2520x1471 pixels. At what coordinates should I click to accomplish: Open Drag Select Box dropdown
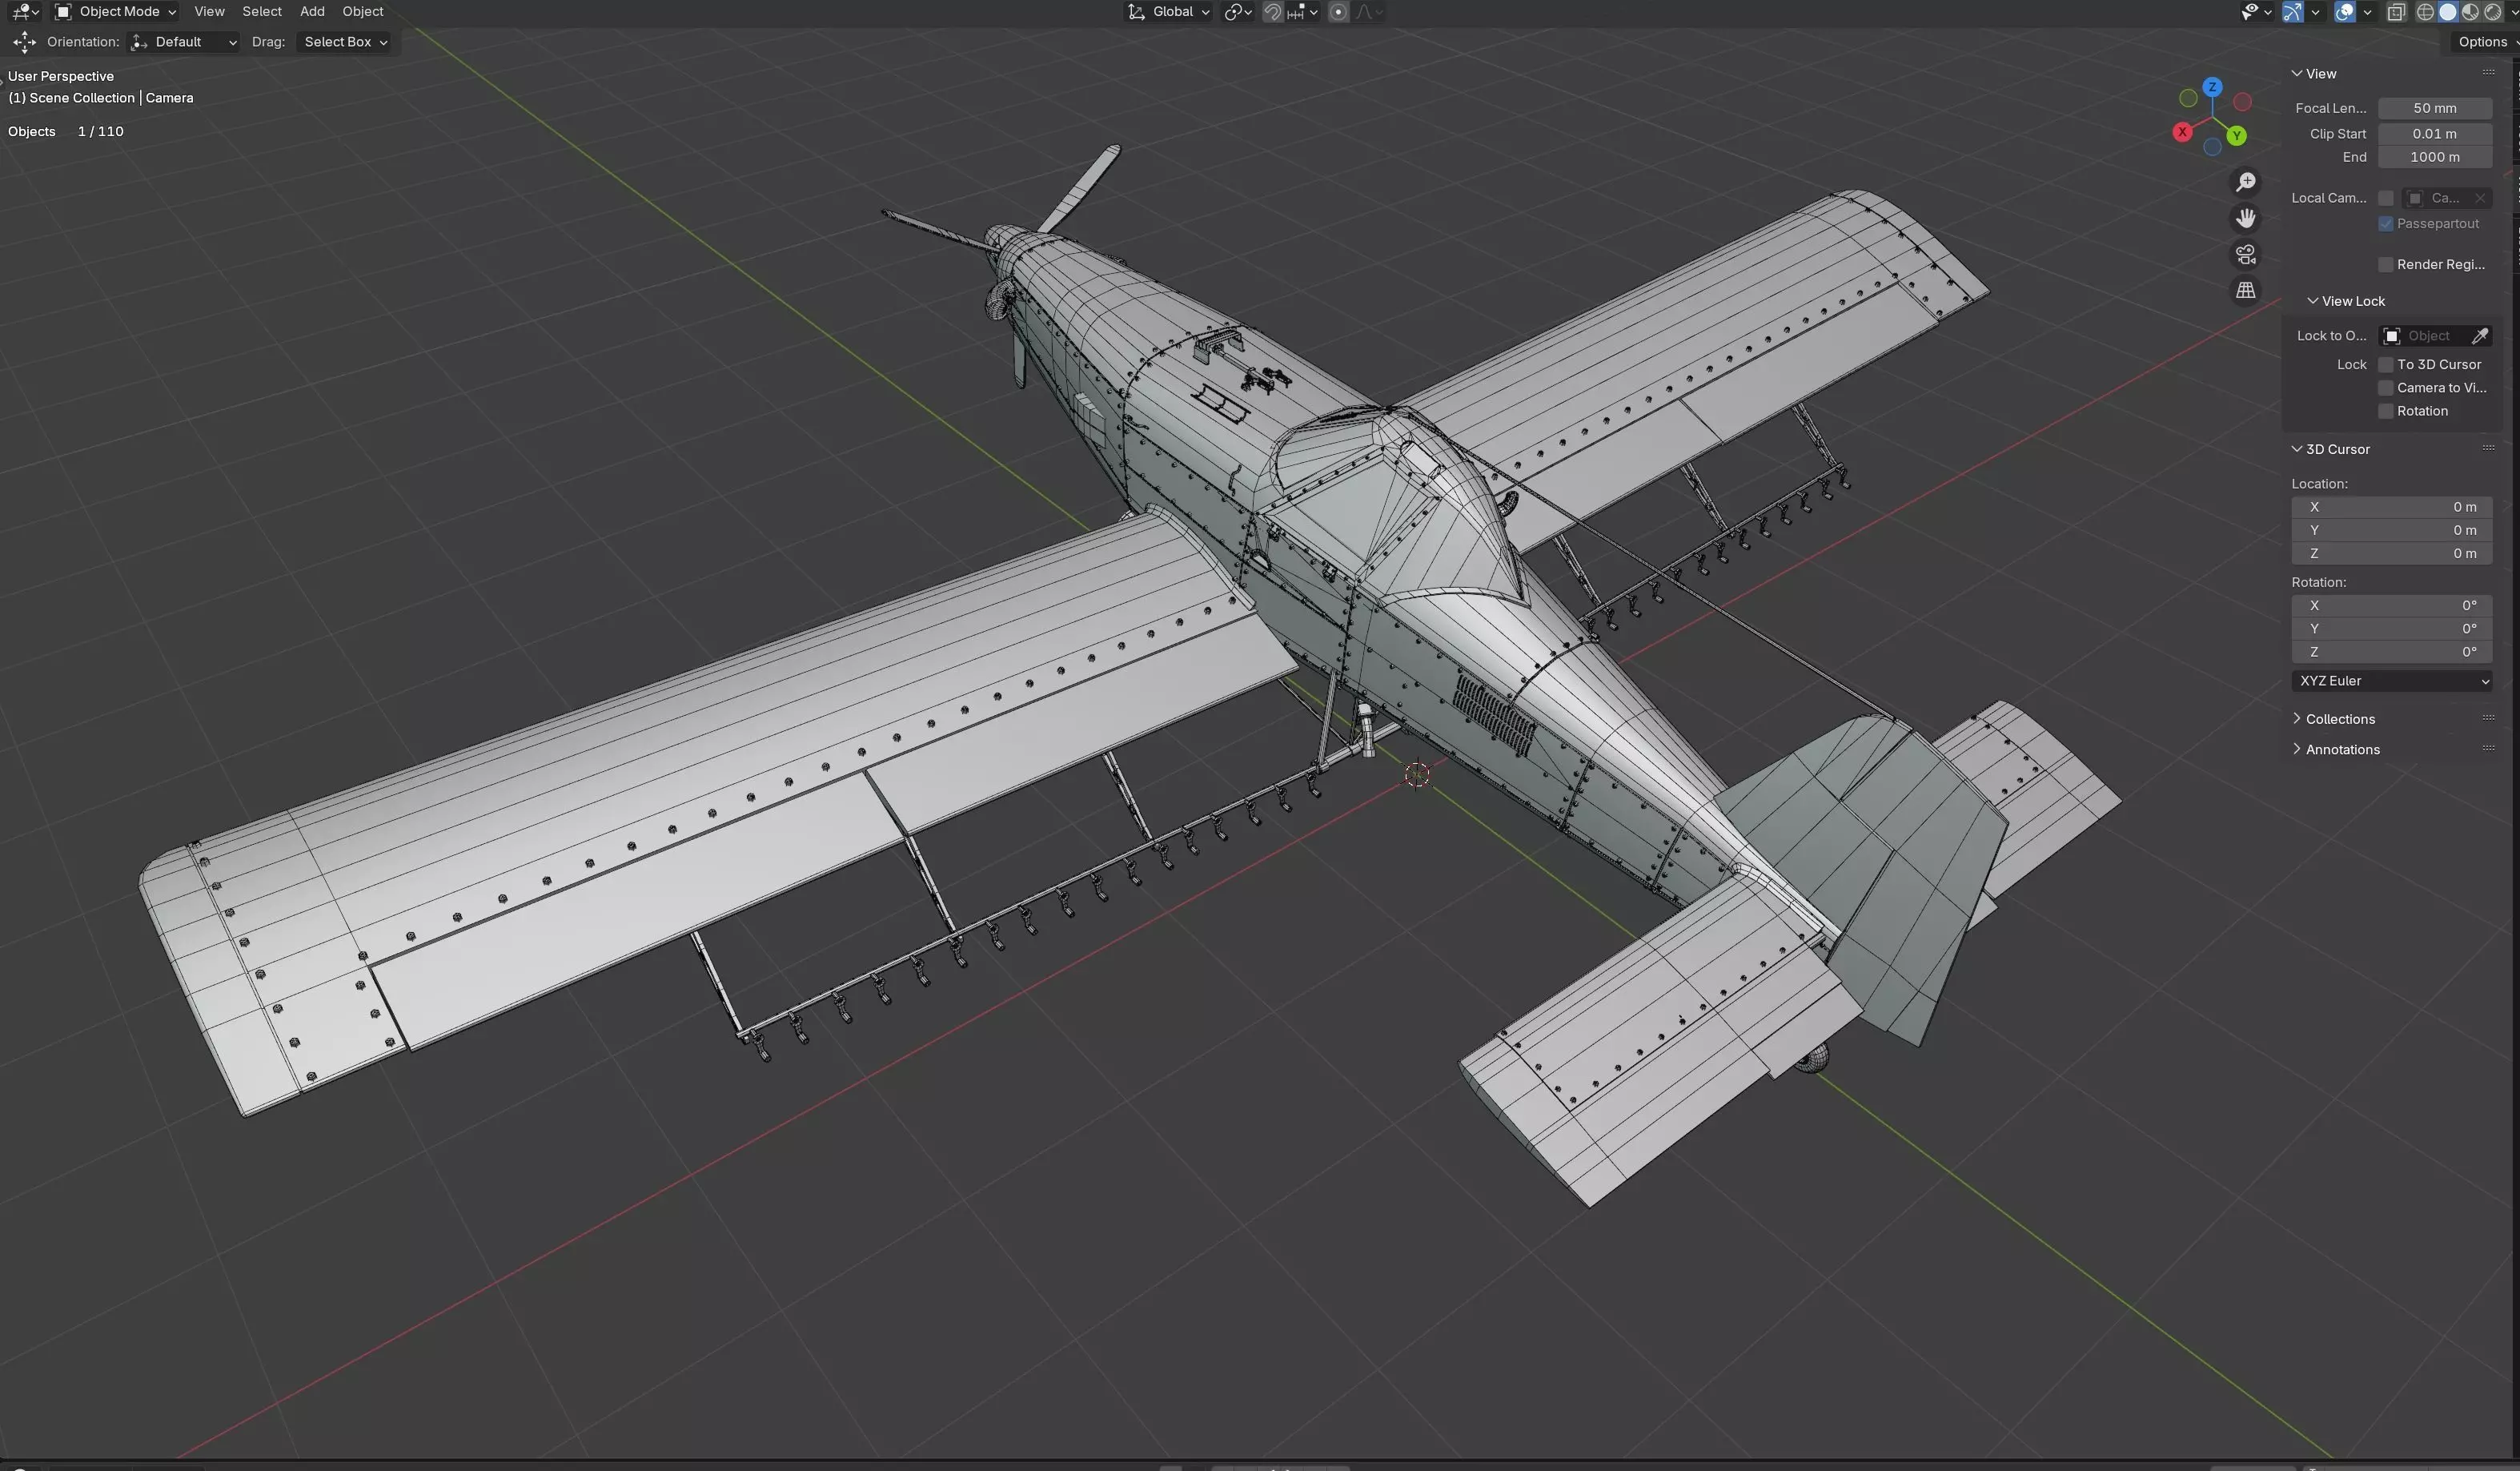coord(345,42)
